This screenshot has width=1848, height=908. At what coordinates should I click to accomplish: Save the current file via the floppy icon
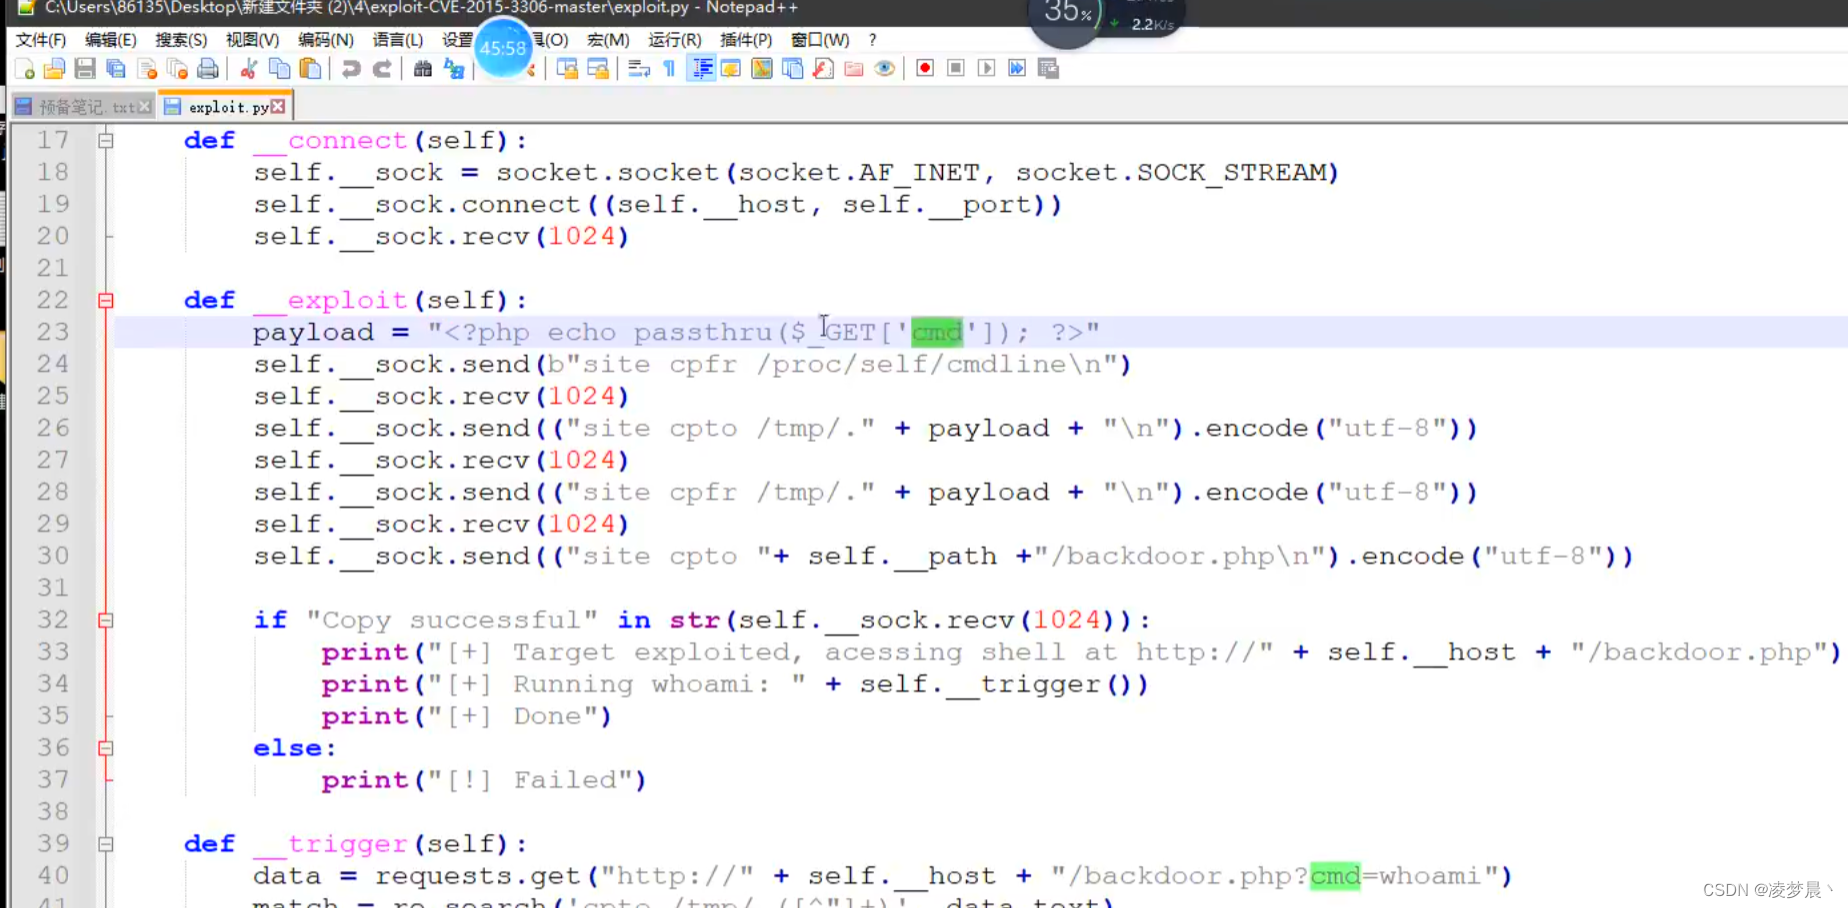point(85,68)
